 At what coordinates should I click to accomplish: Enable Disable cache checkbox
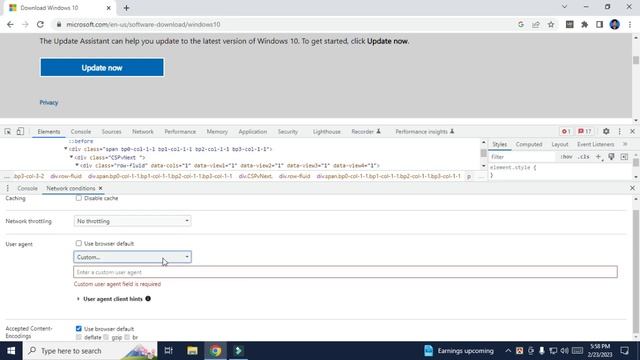pos(79,198)
